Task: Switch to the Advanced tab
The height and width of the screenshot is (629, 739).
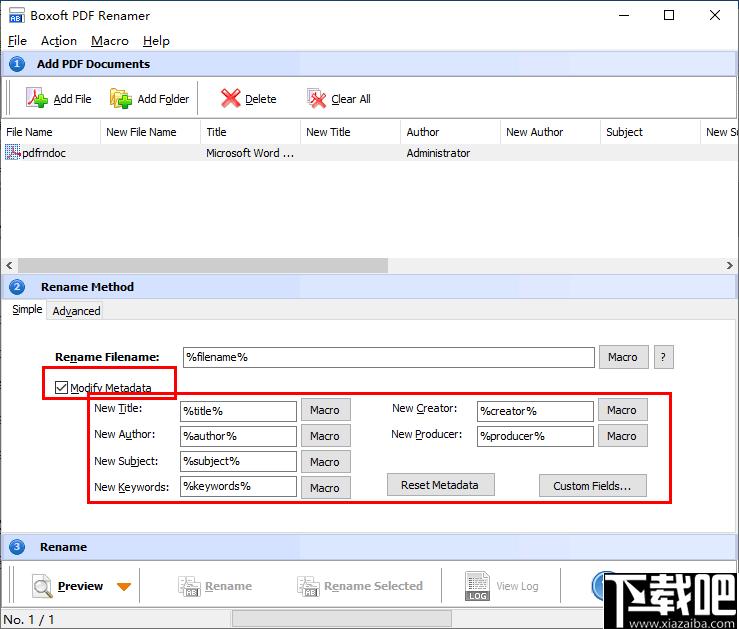Action: point(76,311)
